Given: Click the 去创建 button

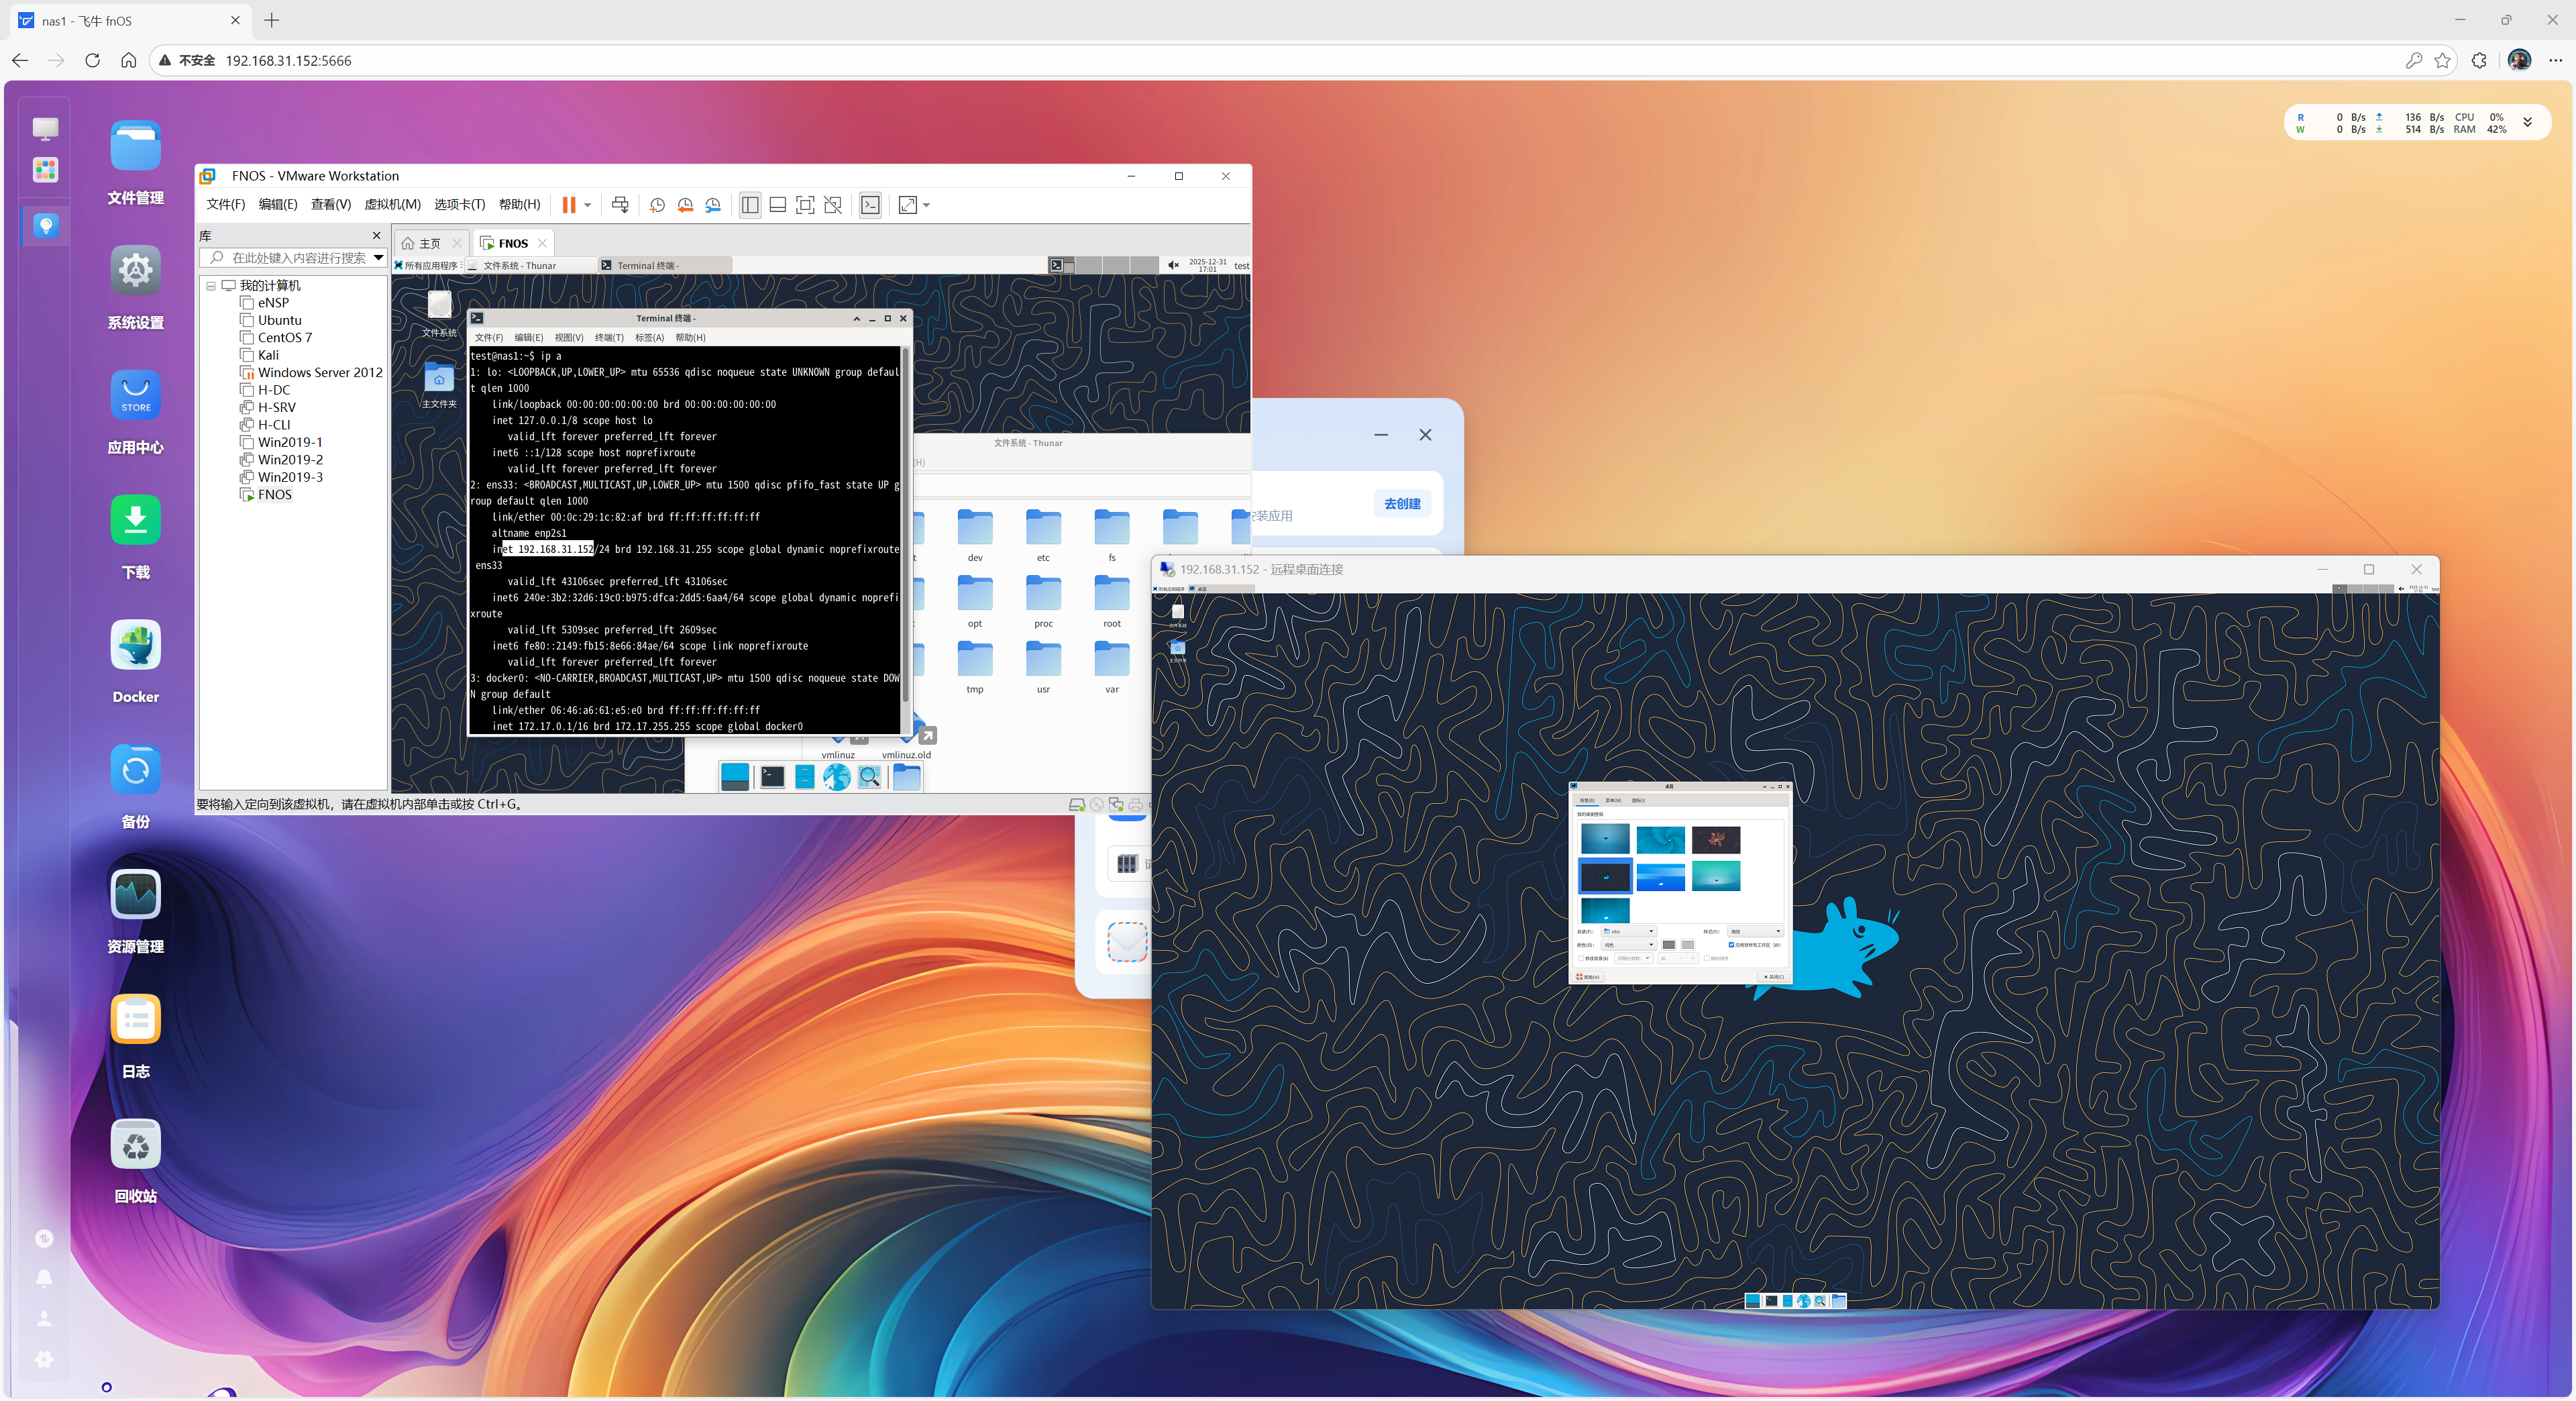Looking at the screenshot, I should [x=1402, y=503].
